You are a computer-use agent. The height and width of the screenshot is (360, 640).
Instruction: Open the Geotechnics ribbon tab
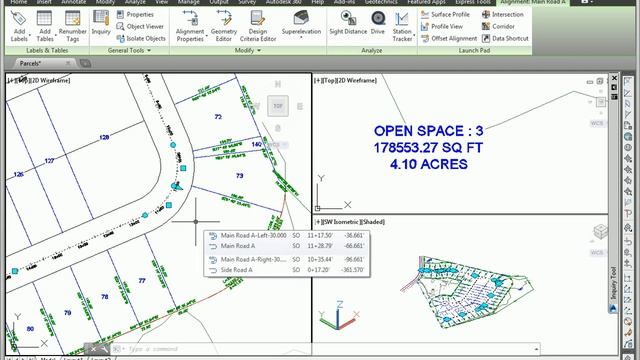[382, 2]
